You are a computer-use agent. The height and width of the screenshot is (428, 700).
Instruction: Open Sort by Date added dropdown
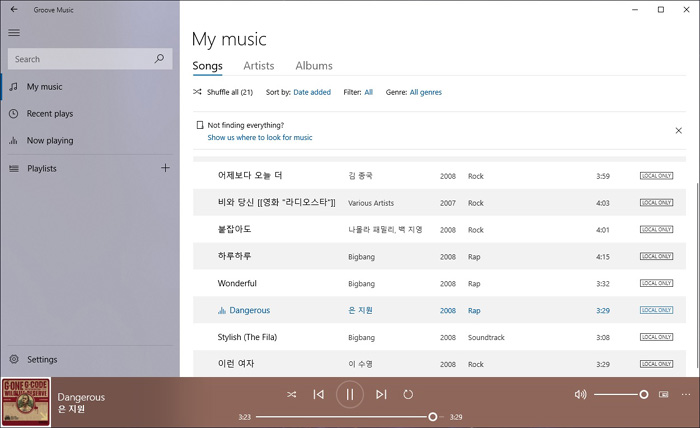pyautogui.click(x=312, y=92)
